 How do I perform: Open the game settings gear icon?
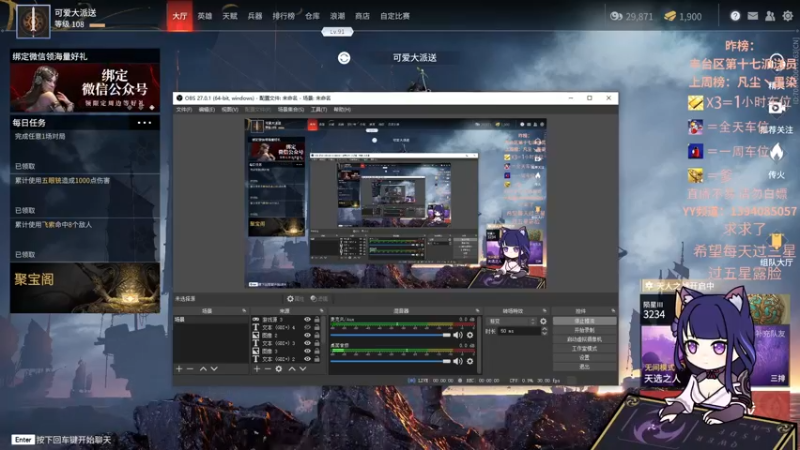[x=787, y=16]
